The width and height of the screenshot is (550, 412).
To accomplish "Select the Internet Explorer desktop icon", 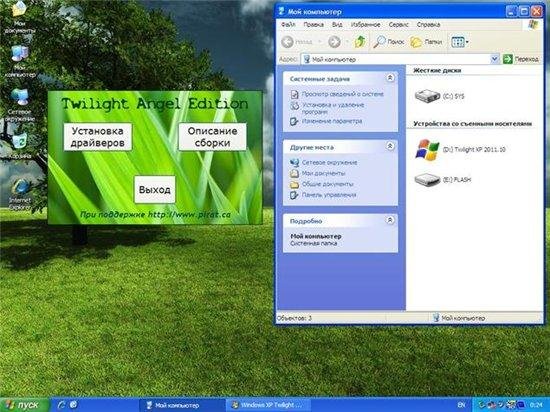I will click(x=20, y=194).
